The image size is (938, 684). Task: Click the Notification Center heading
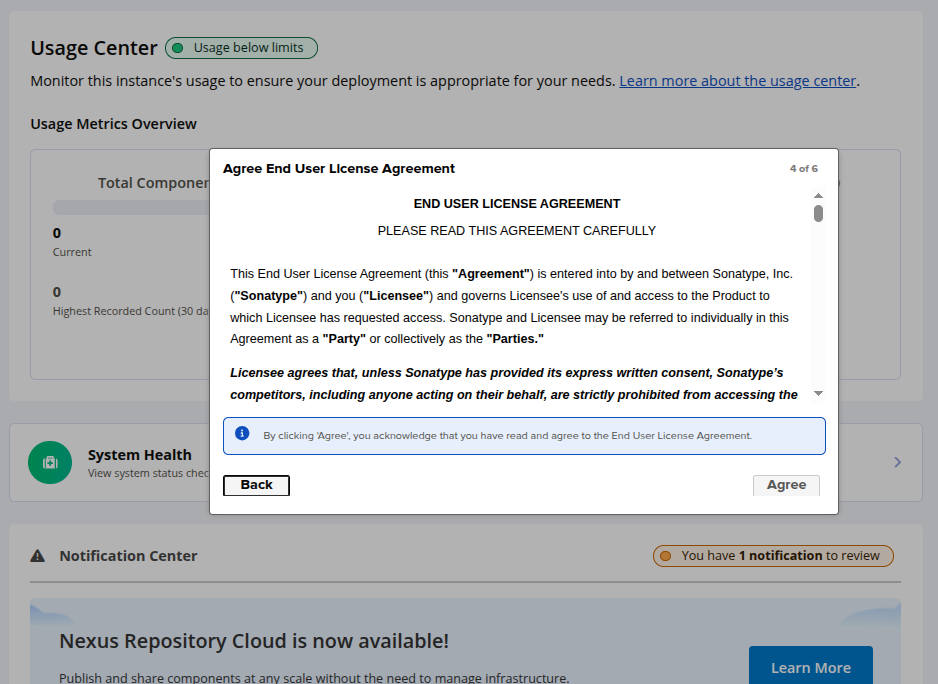pos(128,556)
